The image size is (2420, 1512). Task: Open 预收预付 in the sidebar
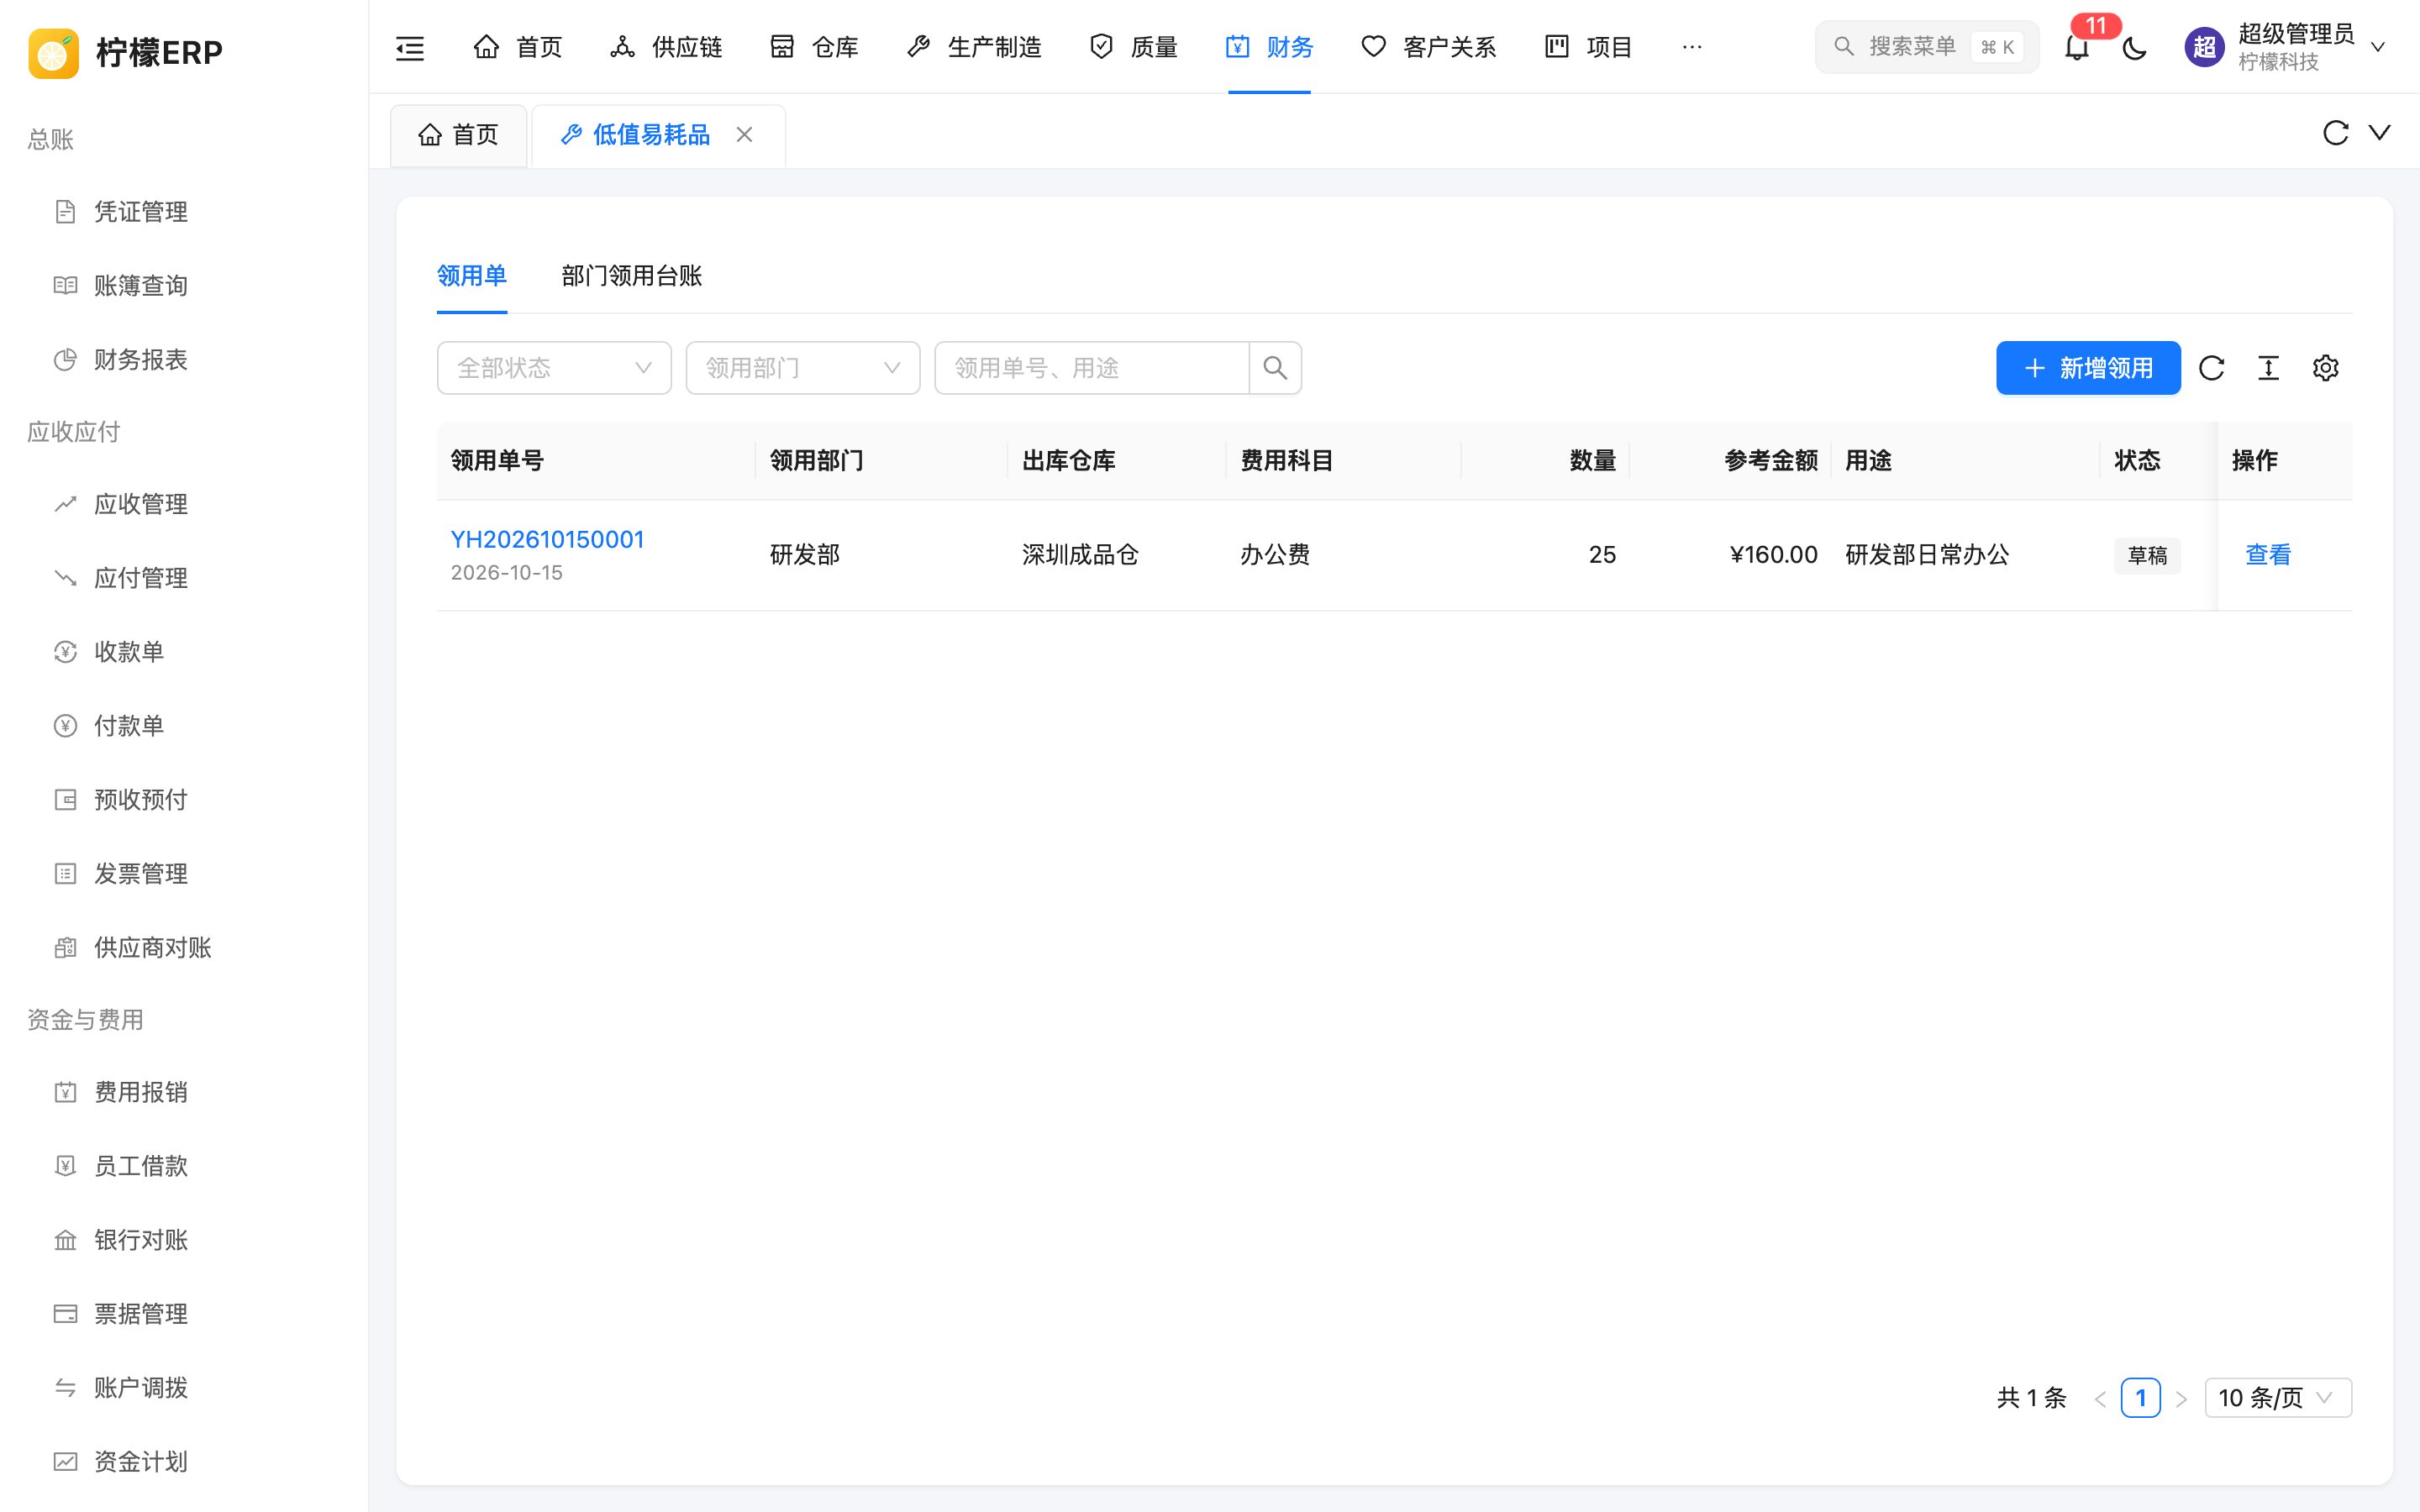click(184, 800)
